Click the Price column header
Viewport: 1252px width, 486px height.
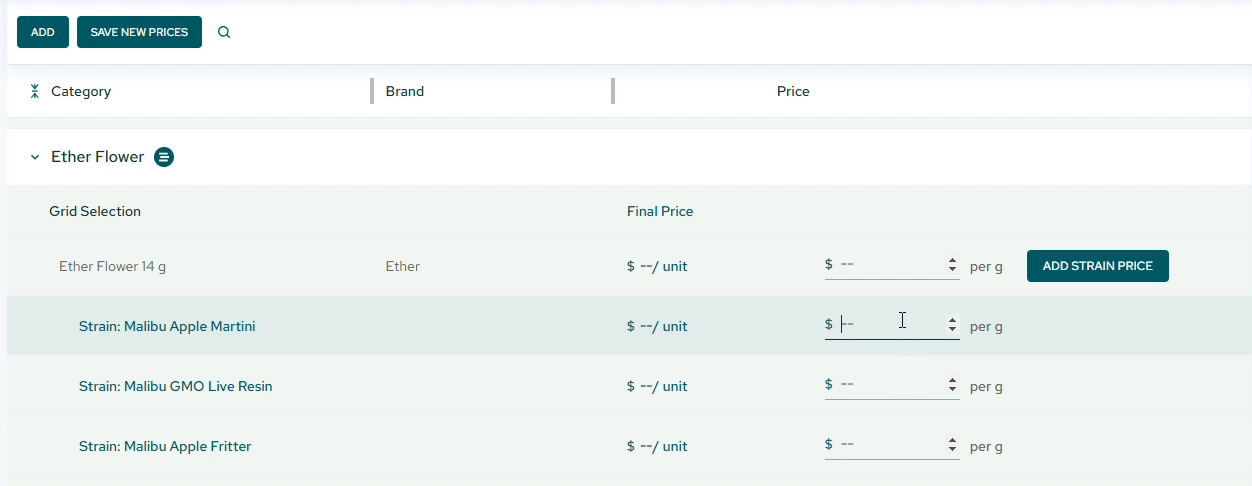click(x=793, y=91)
